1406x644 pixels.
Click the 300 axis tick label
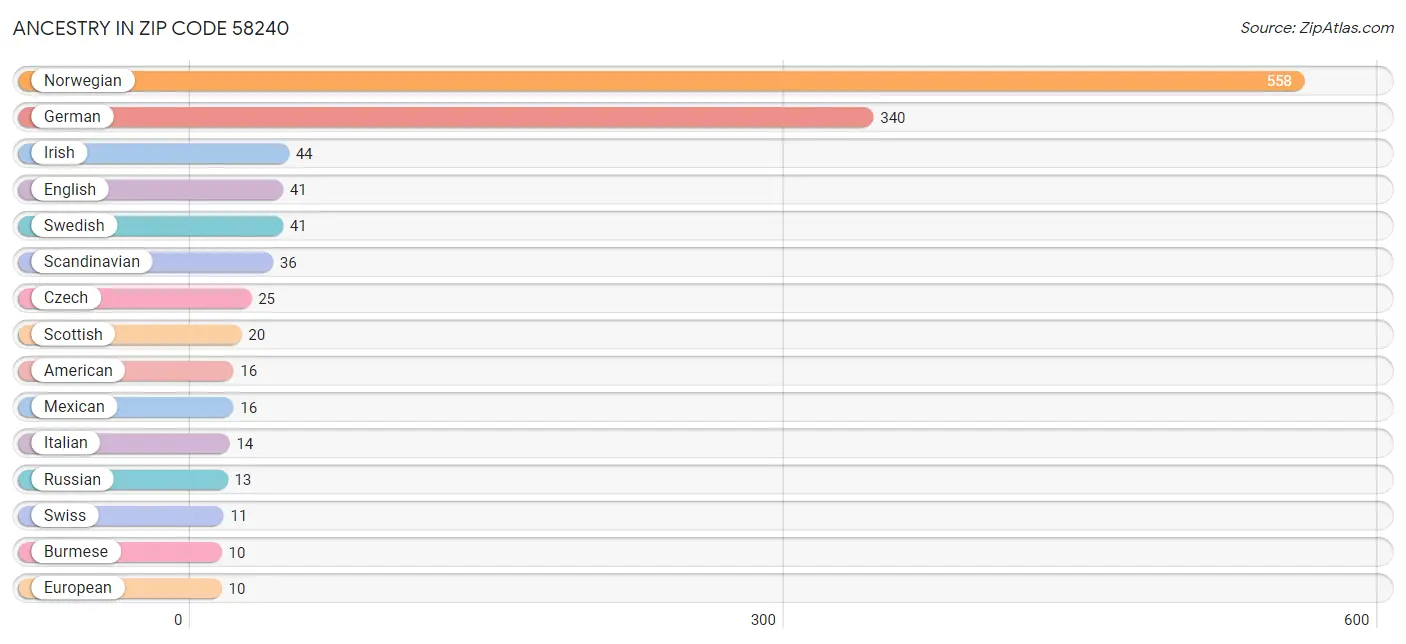pyautogui.click(x=763, y=620)
